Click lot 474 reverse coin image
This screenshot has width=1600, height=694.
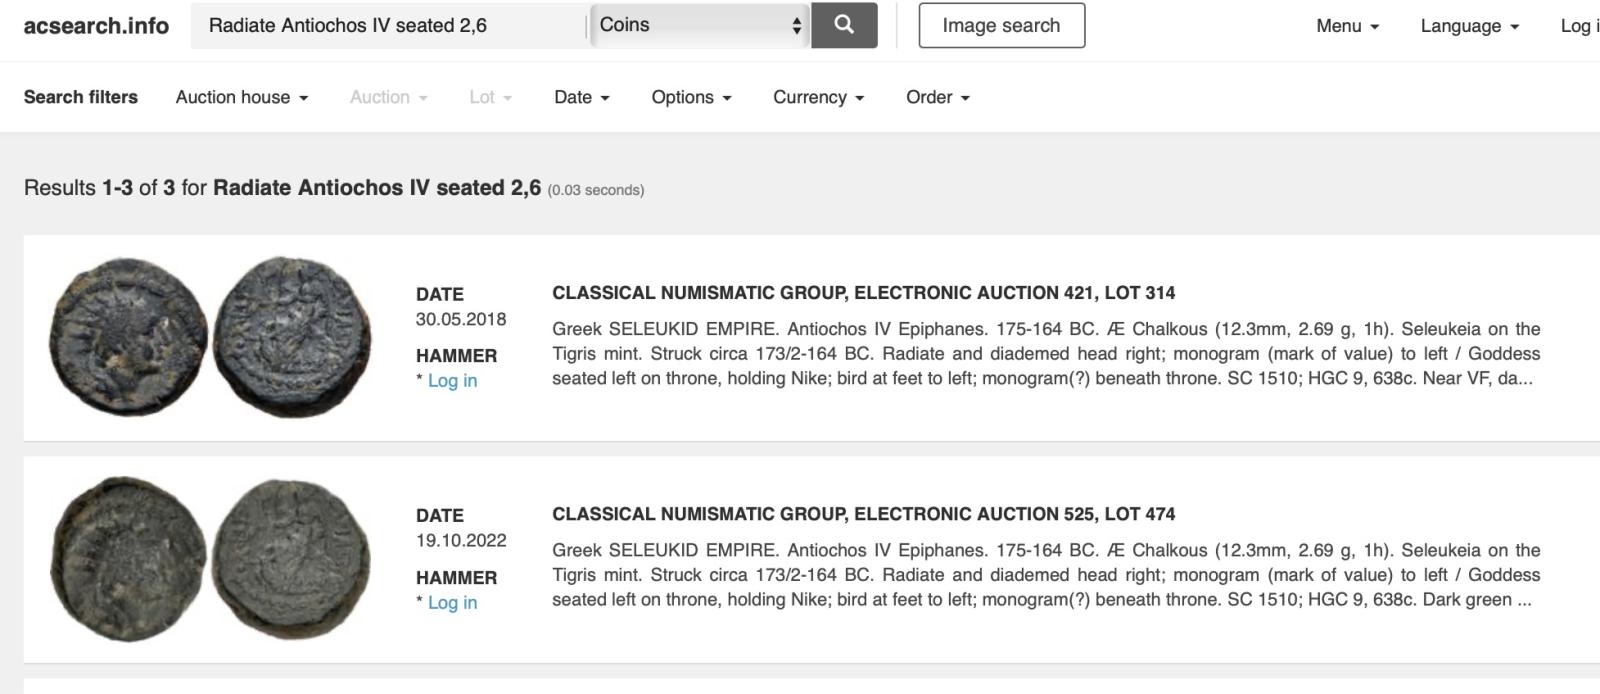tap(291, 558)
